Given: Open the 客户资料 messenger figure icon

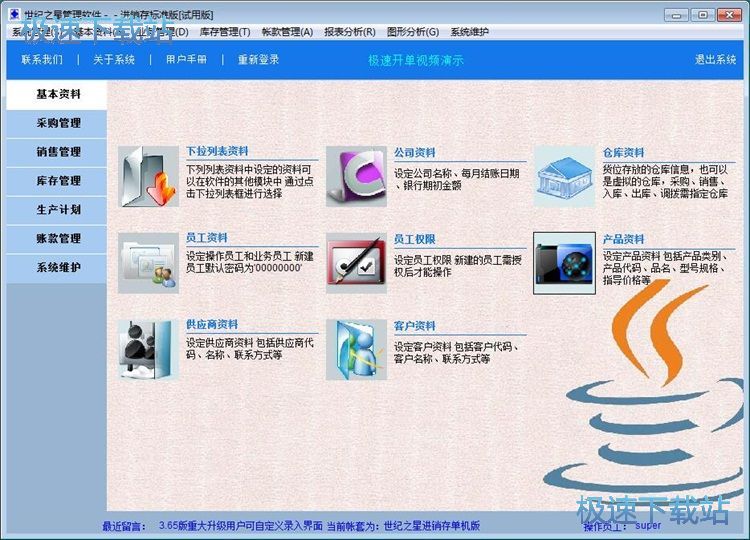Looking at the screenshot, I should [x=356, y=350].
